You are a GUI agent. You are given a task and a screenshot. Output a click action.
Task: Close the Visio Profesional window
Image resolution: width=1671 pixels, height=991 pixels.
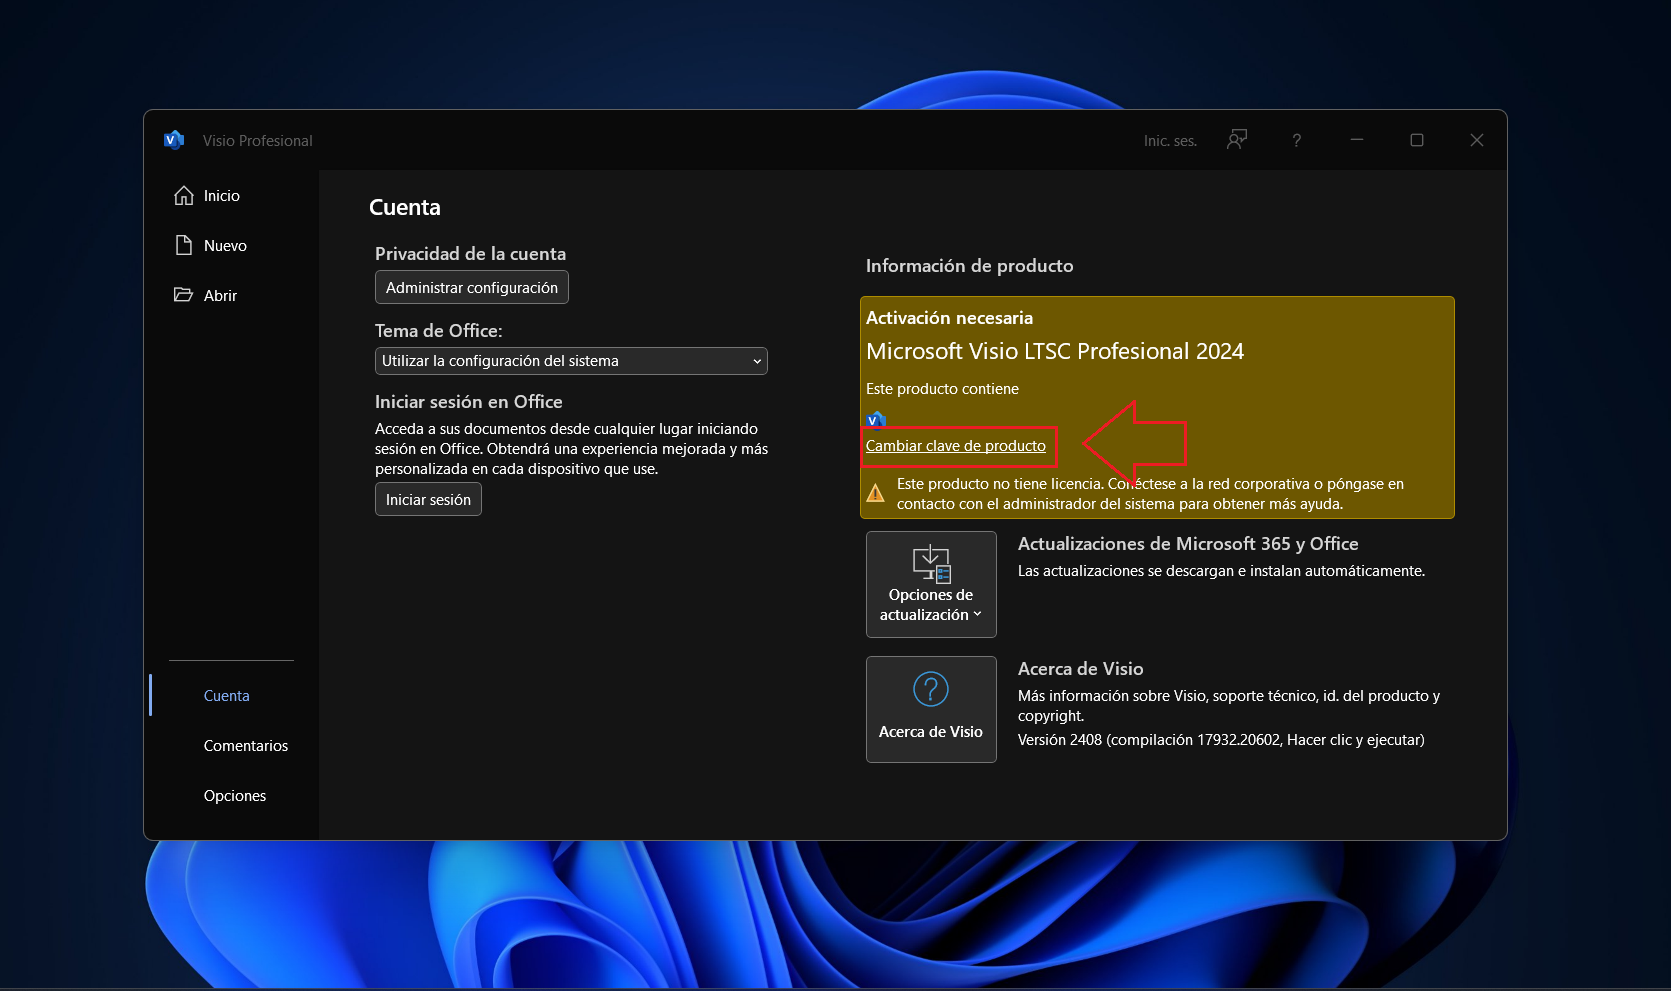1477,140
